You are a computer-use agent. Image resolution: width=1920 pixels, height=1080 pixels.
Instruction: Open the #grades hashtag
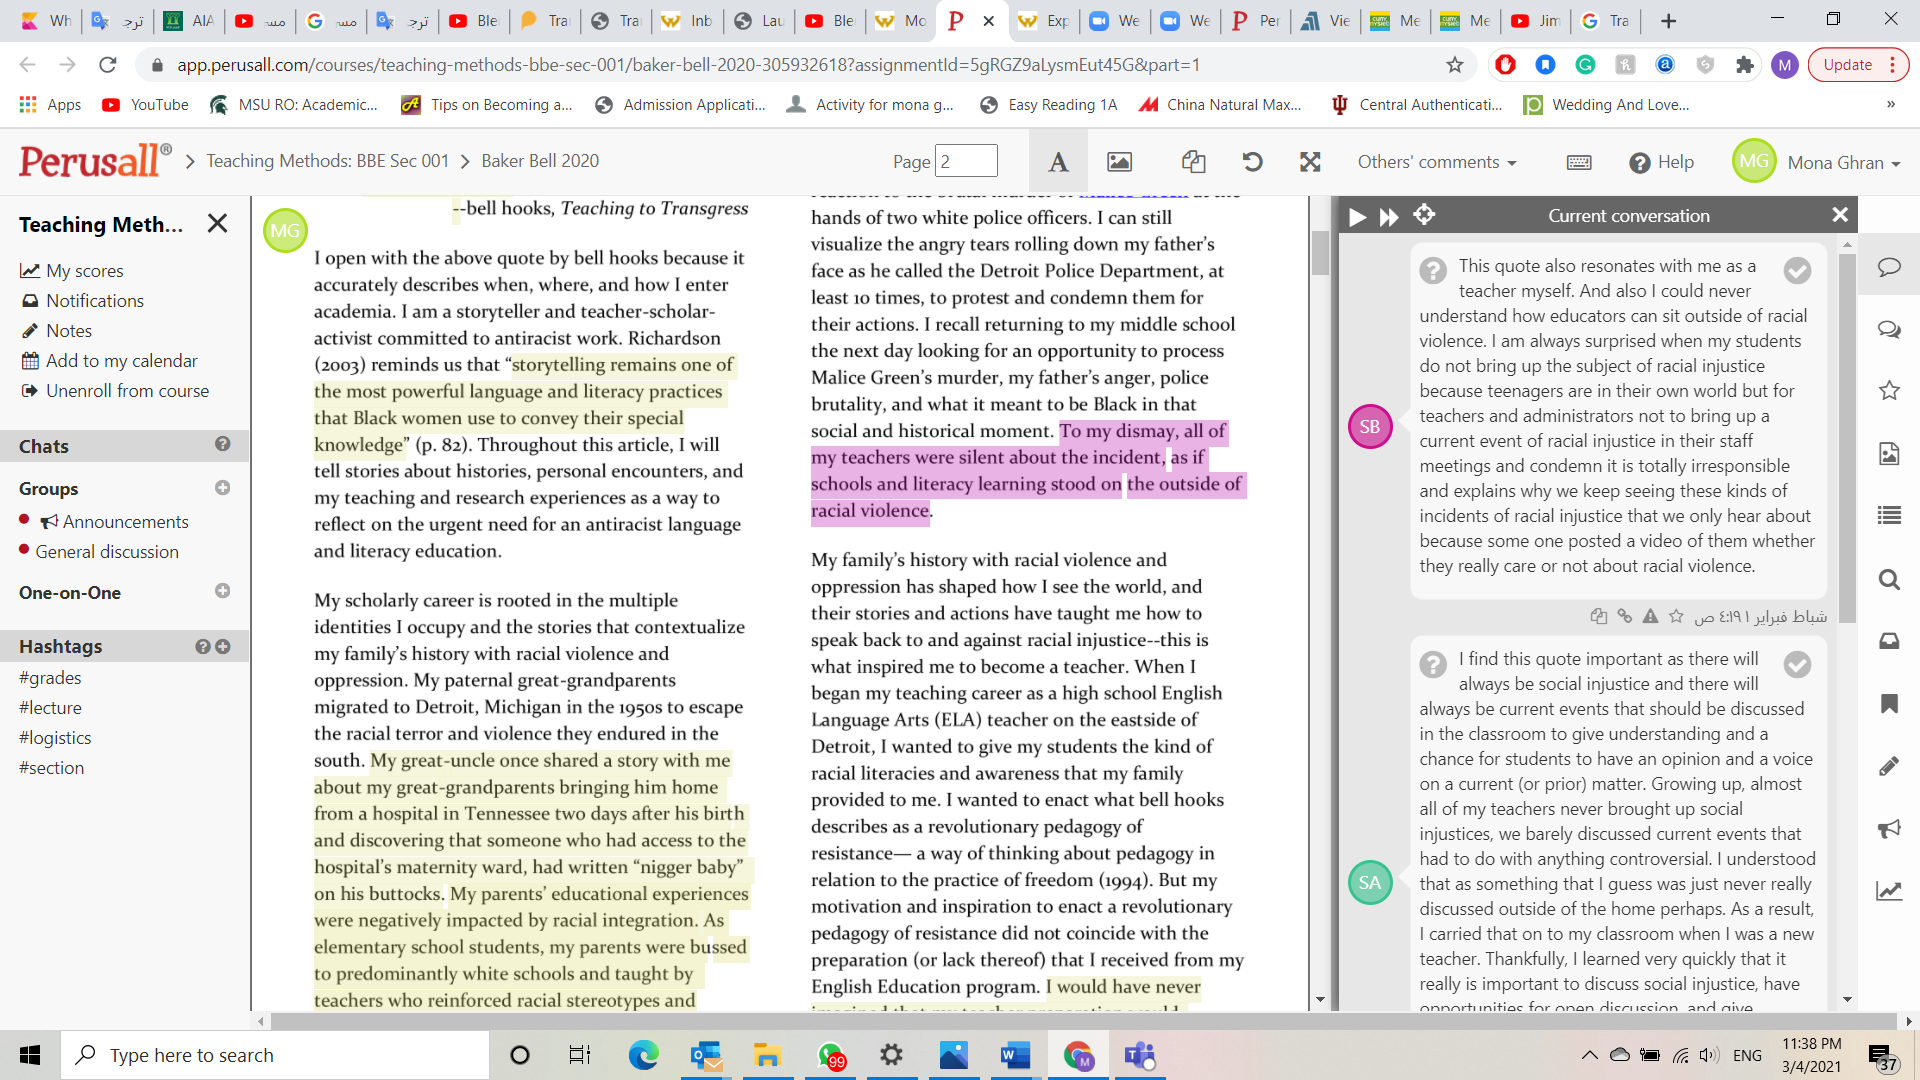click(50, 678)
